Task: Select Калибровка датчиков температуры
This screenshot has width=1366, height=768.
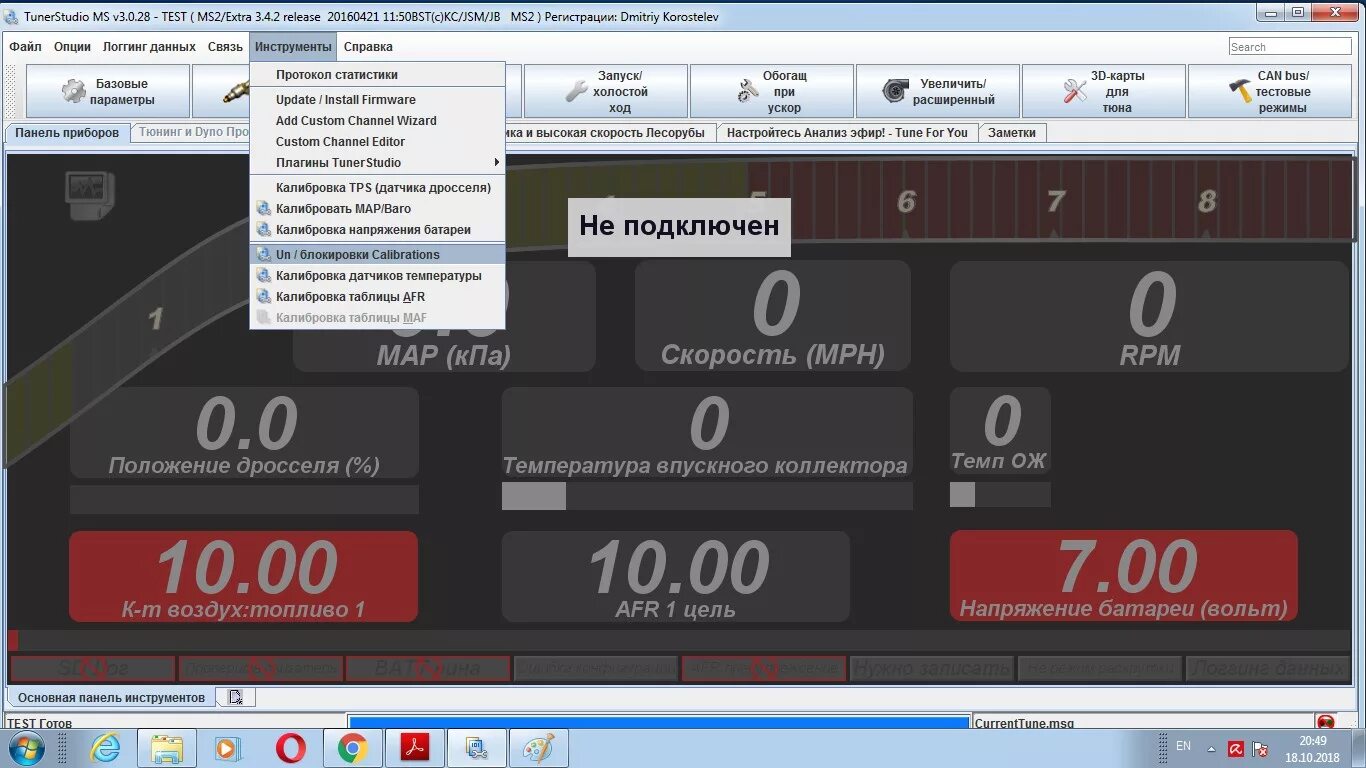Action: coord(377,275)
